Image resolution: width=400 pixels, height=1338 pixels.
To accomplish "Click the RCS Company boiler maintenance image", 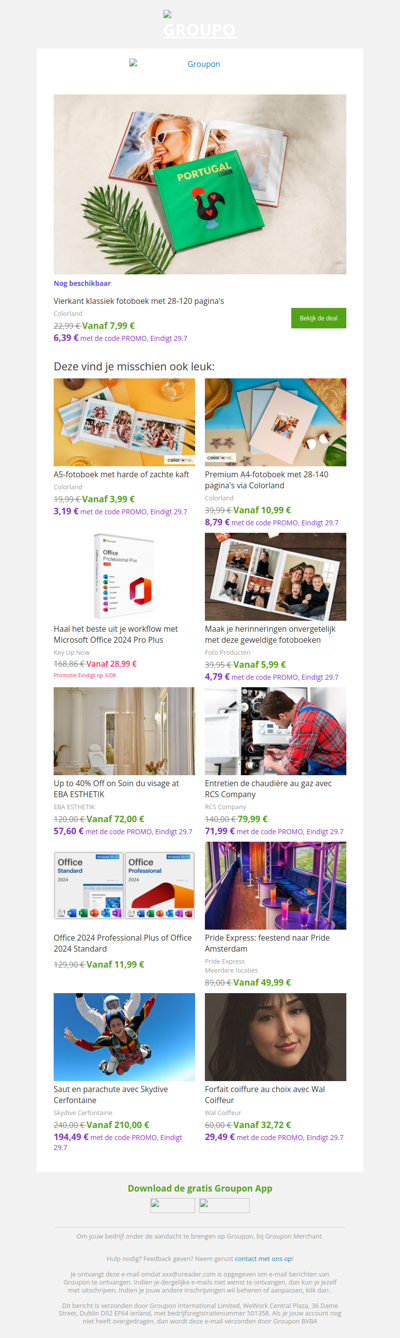I will [275, 731].
